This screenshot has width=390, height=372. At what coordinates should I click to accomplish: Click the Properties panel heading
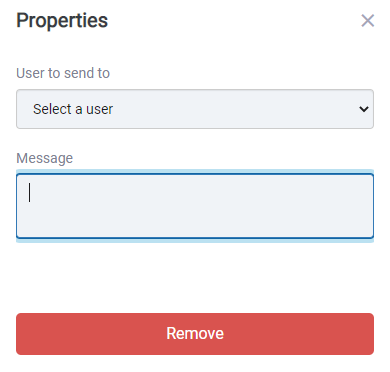[x=62, y=21]
